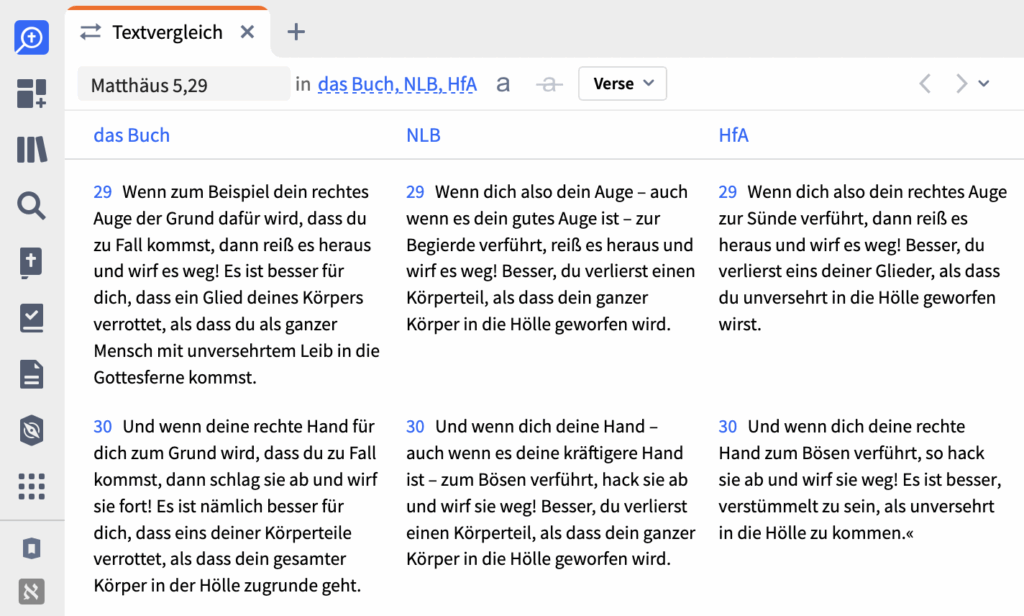This screenshot has height=616, width=1024.
Task: Click verse number 29 in das Buch
Action: (103, 192)
